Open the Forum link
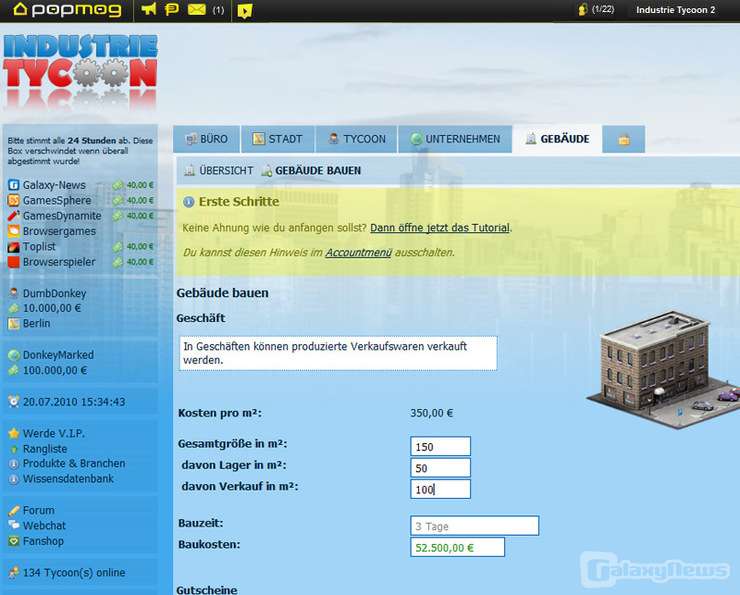 click(x=38, y=511)
